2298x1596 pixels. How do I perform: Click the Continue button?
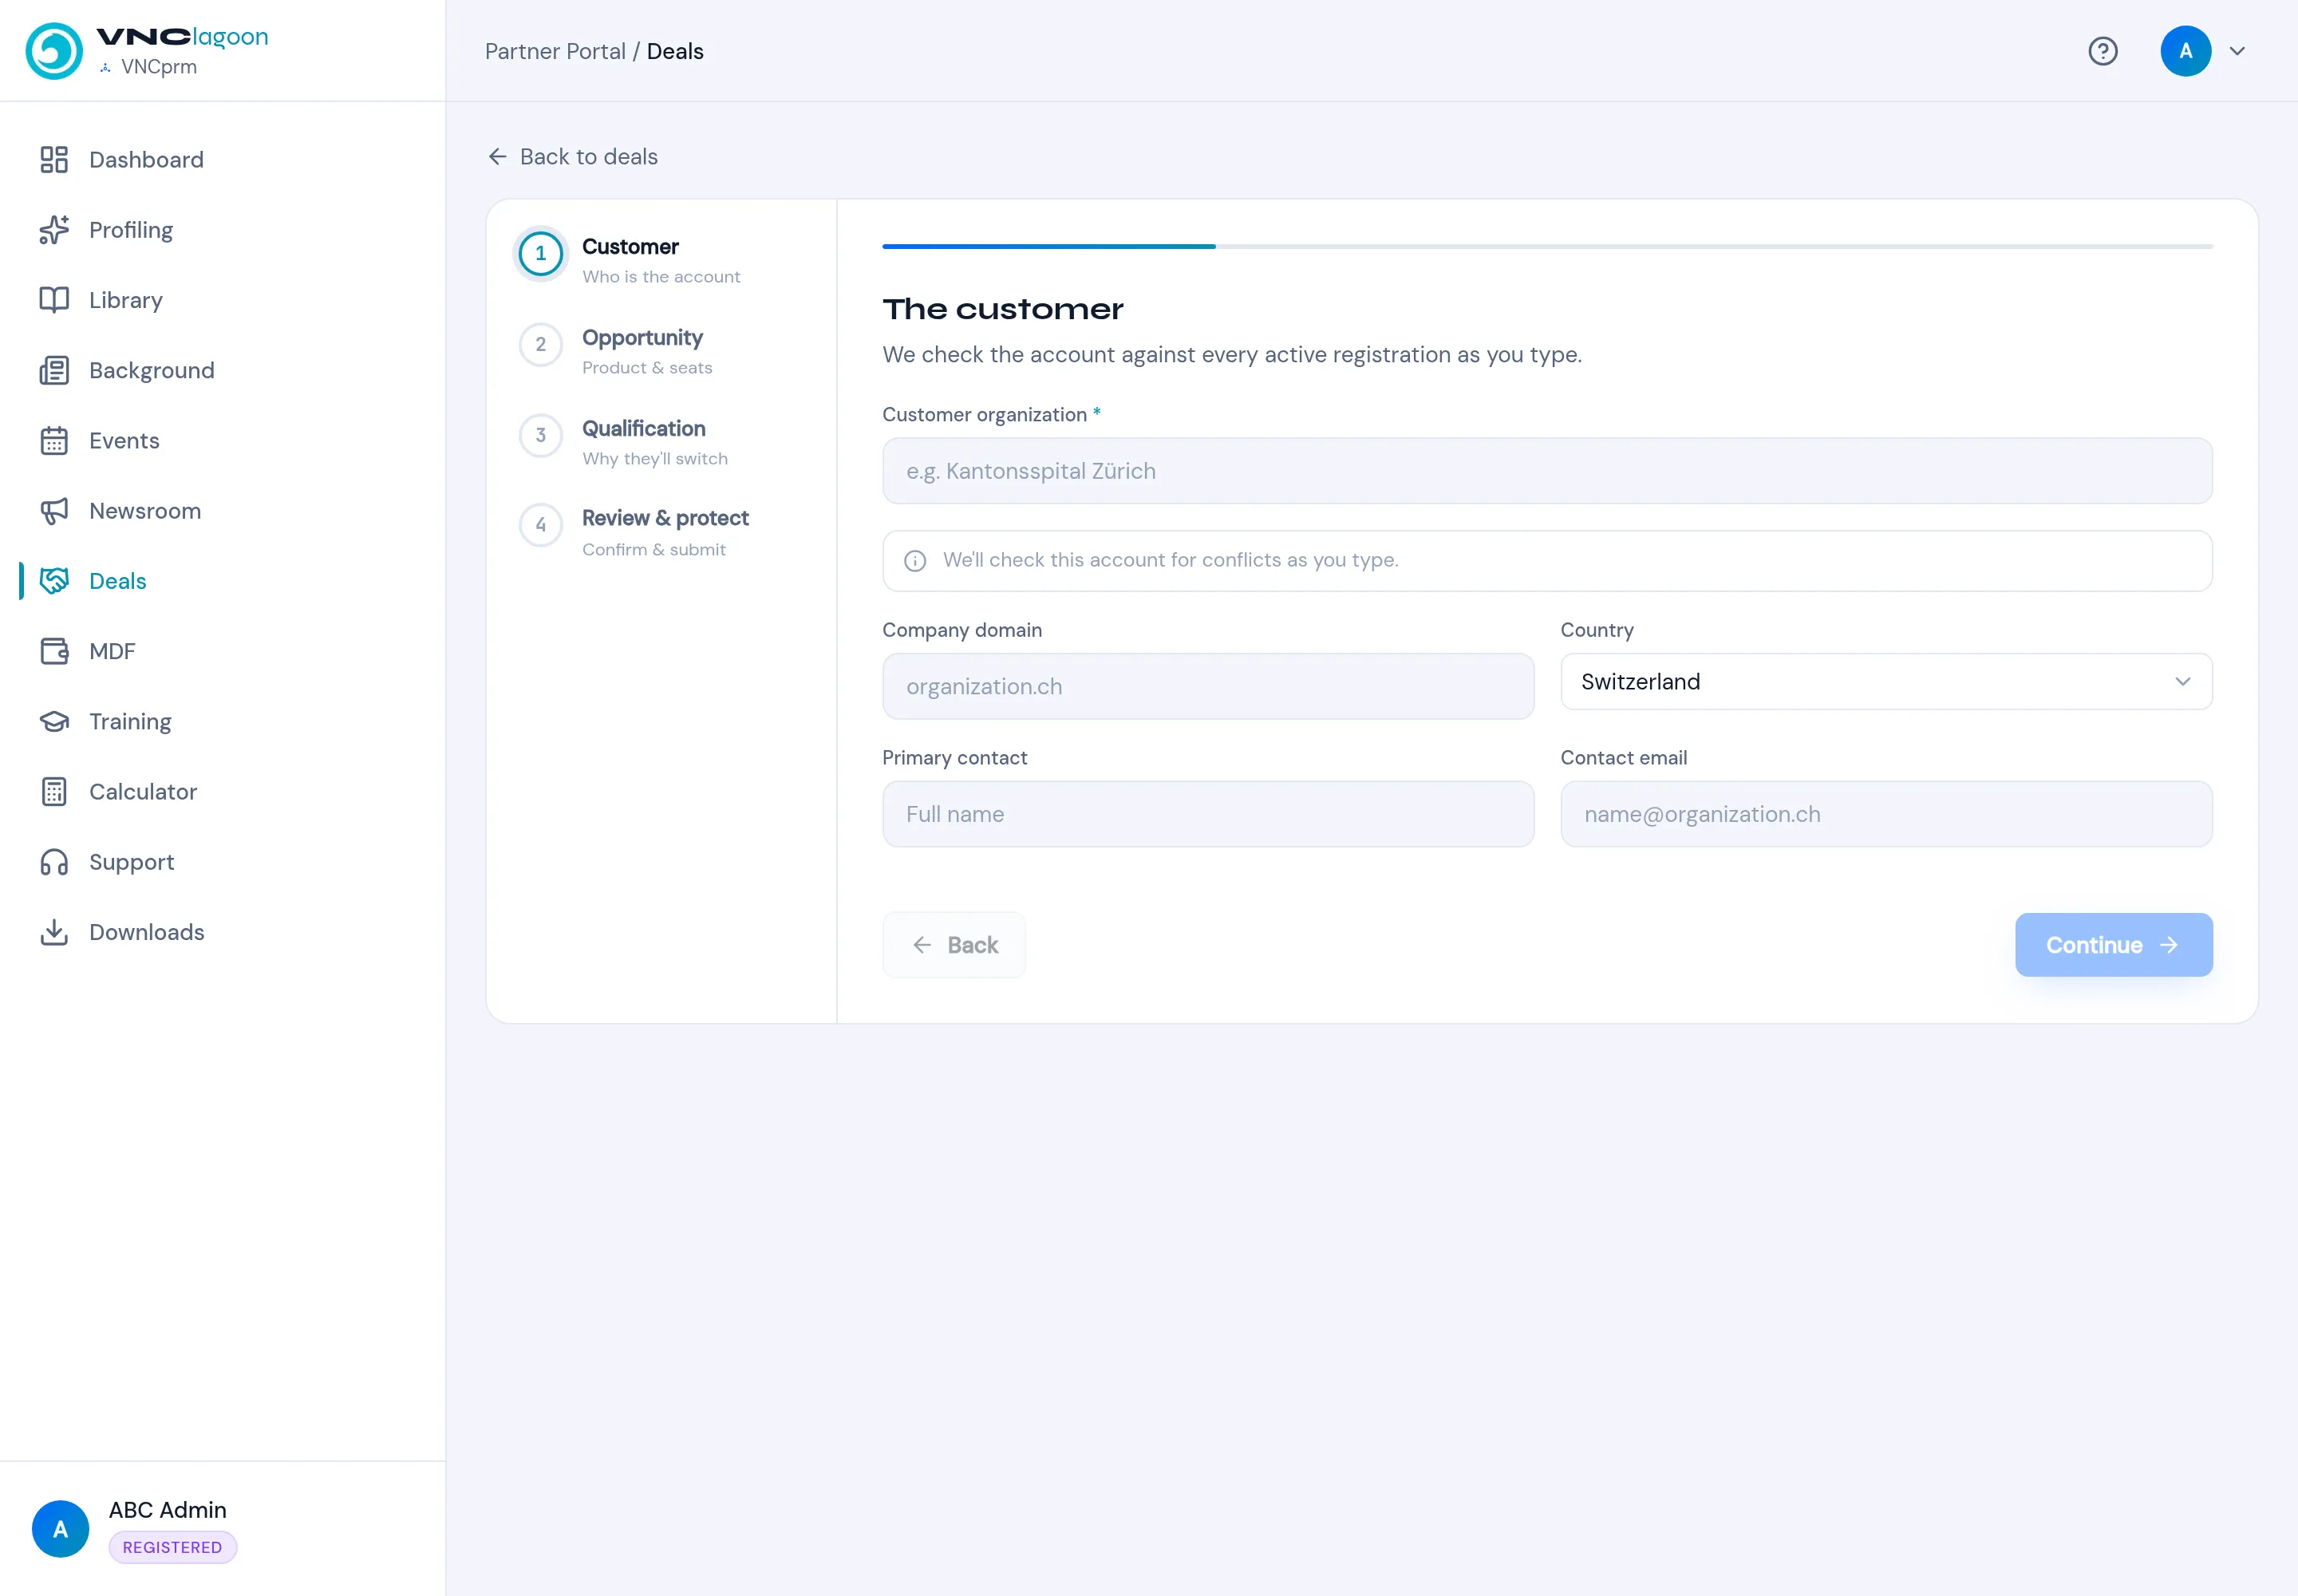[2113, 945]
